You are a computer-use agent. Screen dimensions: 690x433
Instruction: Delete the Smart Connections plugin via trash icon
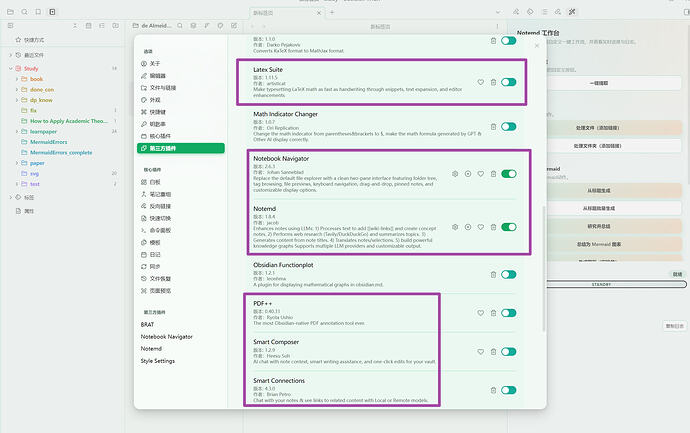pyautogui.click(x=493, y=390)
